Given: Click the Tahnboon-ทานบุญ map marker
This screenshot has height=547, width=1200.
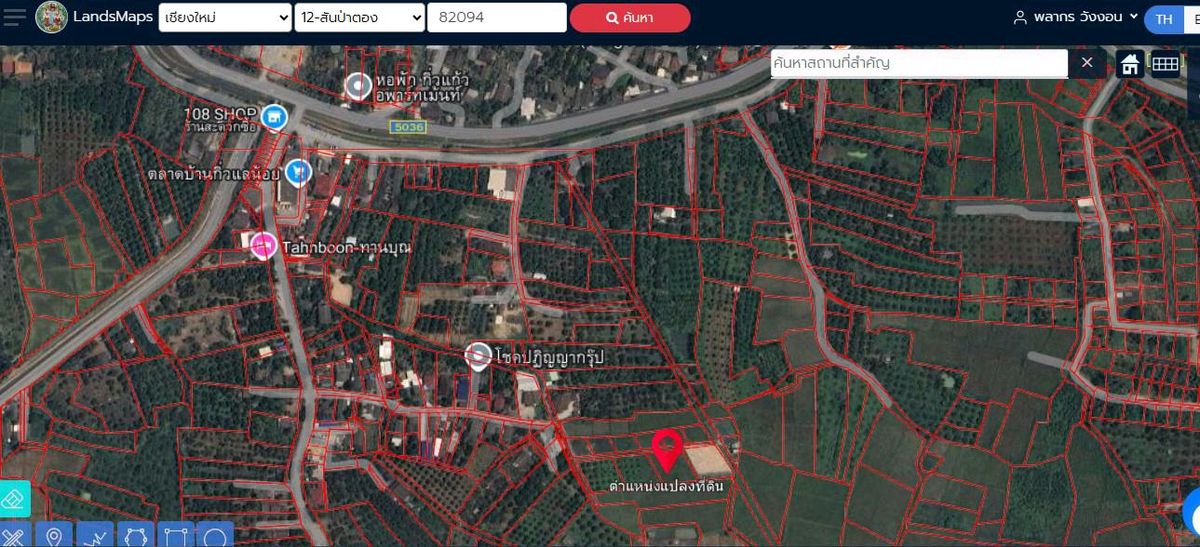Looking at the screenshot, I should coord(263,245).
